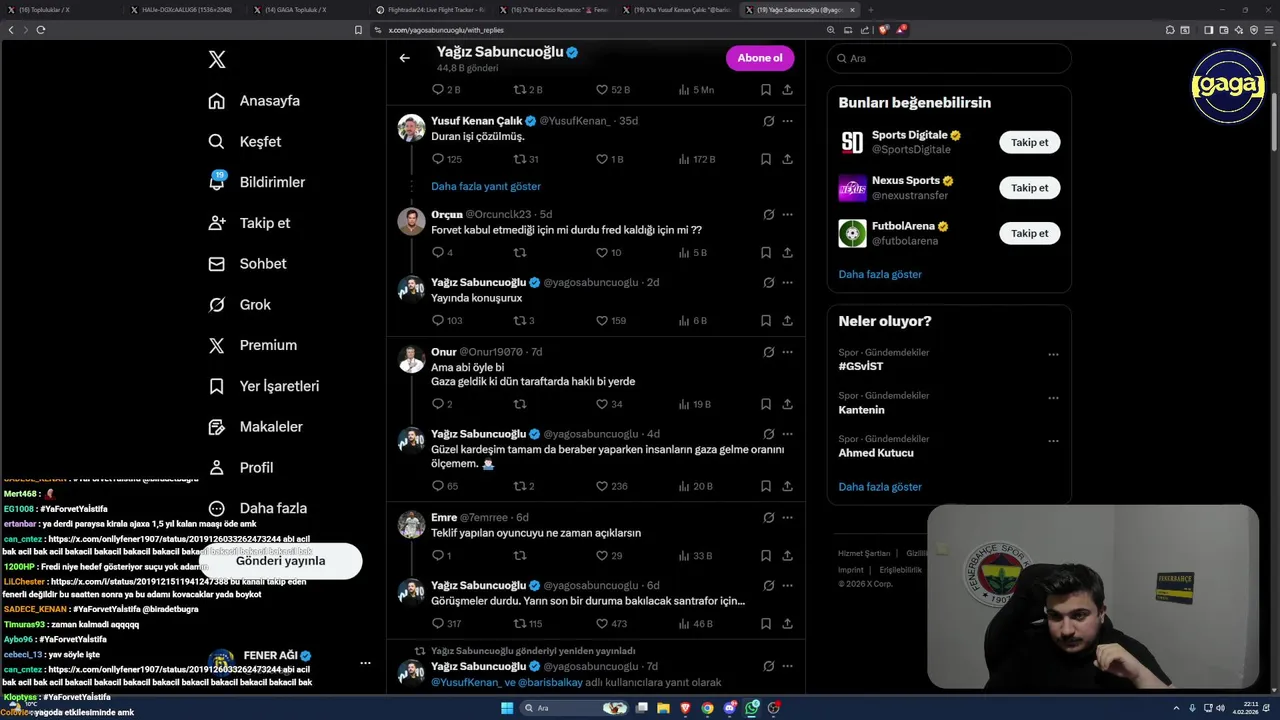This screenshot has height=720, width=1280.
Task: Like the 'Yayında konuşurux' post
Action: pyautogui.click(x=602, y=321)
